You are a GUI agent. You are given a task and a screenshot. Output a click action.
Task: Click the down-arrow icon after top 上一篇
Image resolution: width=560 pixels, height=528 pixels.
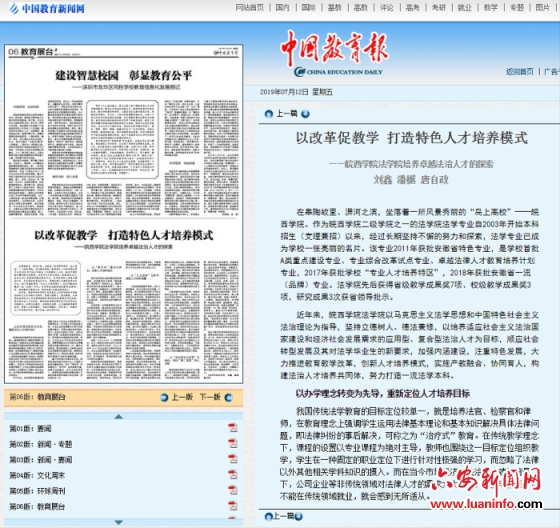(x=305, y=114)
